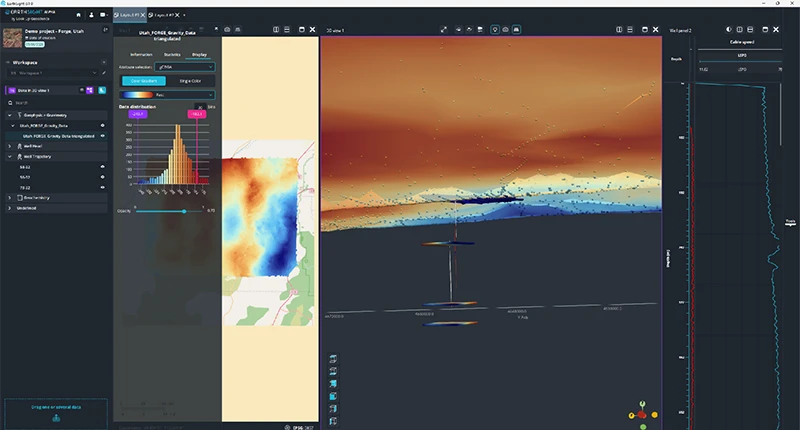Toggle visibility of Utah_FORGE_Gravity_Data layer
The image size is (800, 430).
click(103, 125)
